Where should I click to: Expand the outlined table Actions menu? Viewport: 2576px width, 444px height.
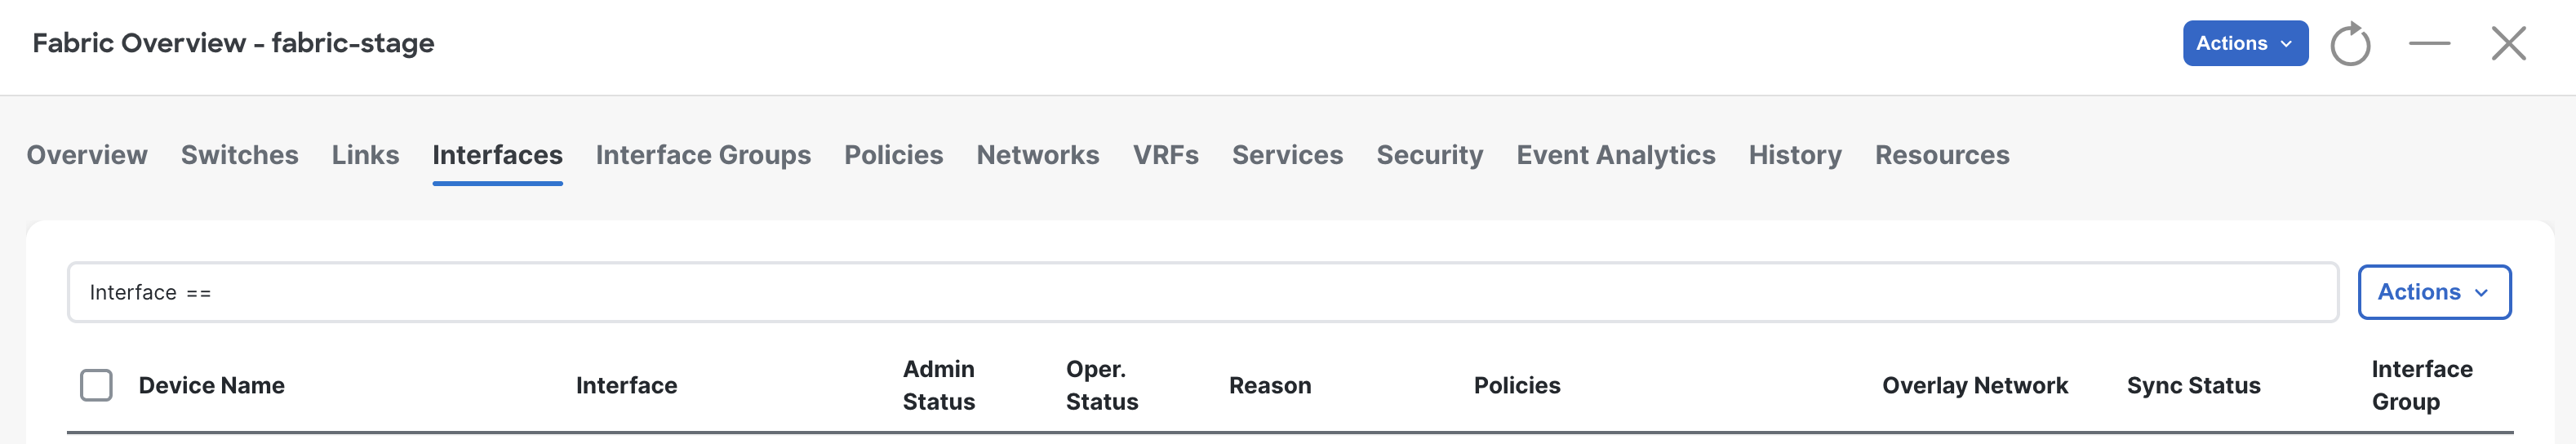point(2433,292)
